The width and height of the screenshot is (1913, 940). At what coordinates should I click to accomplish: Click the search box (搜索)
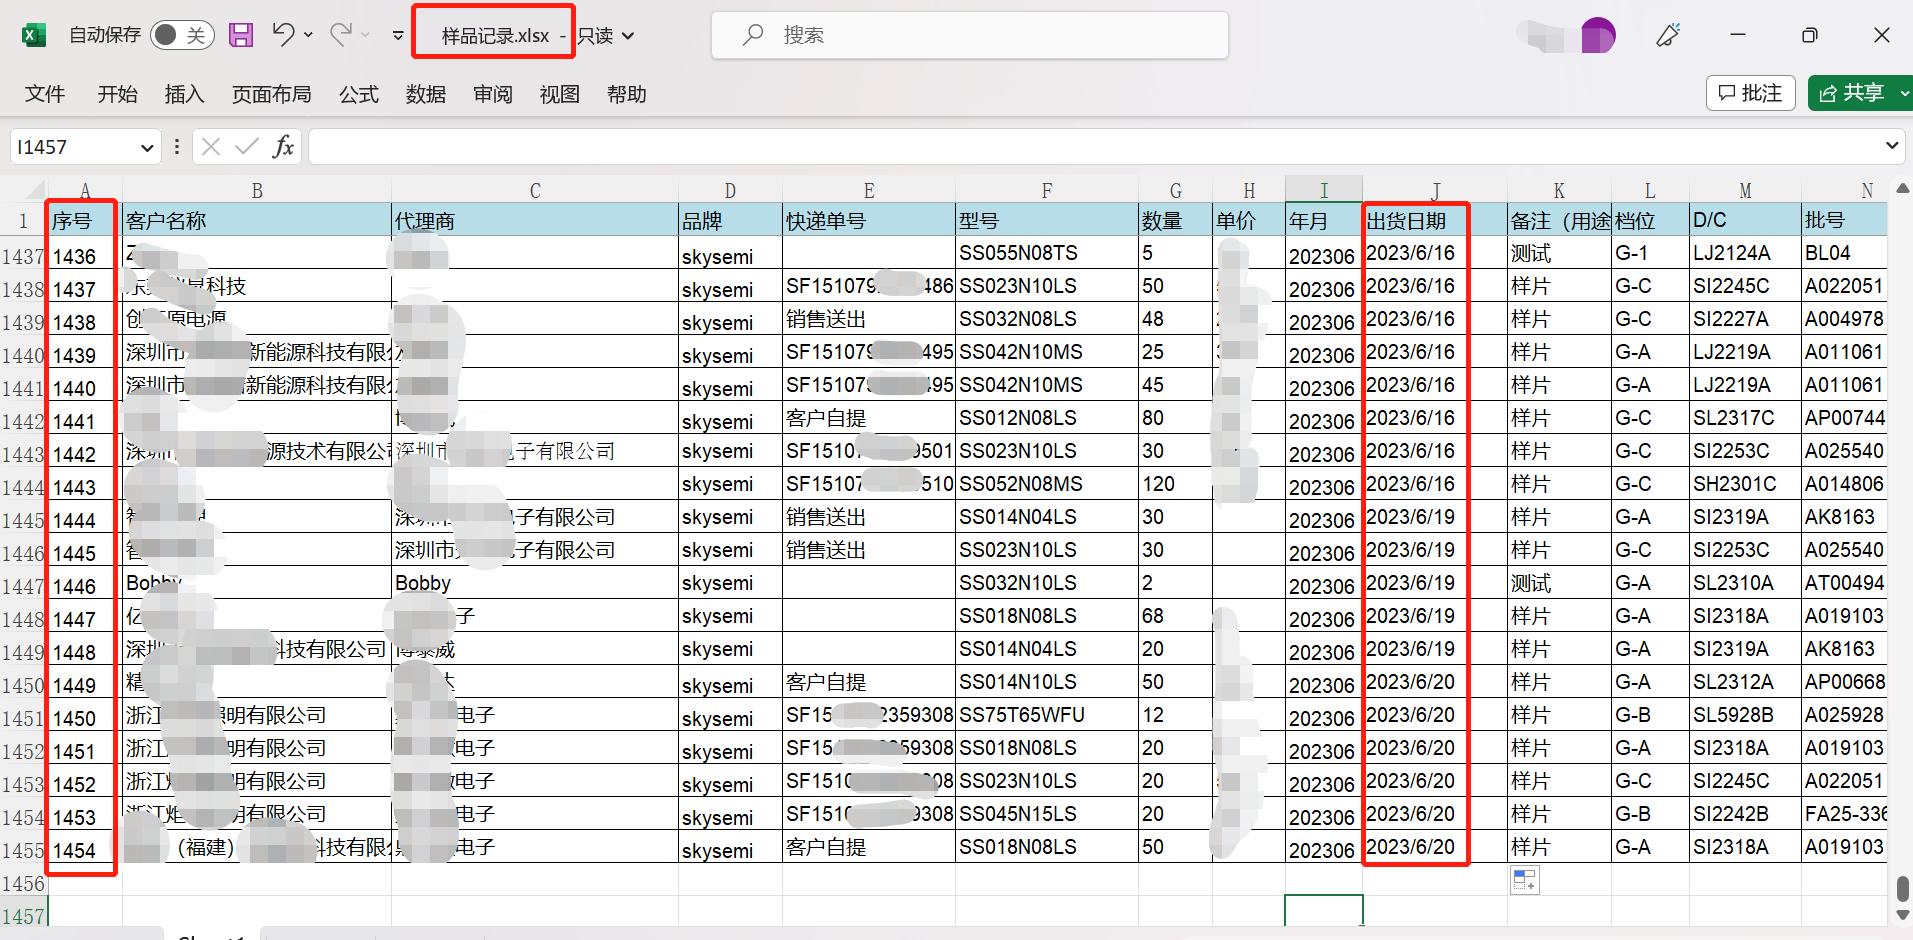point(970,35)
